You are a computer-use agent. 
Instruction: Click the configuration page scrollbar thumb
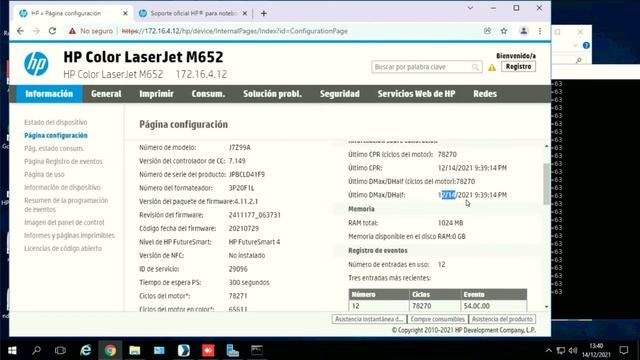click(547, 184)
